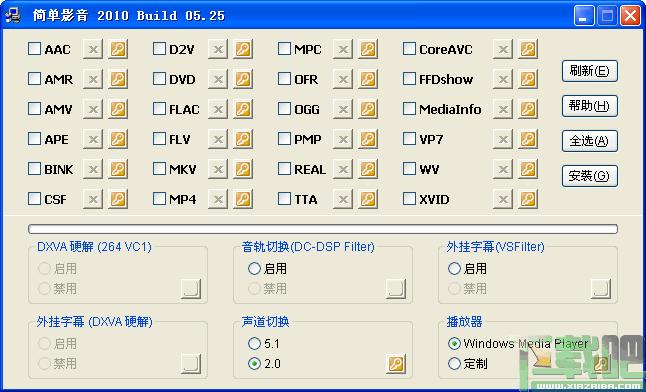The width and height of the screenshot is (646, 392).
Task: Minimize the 简单影音 window
Action: (x=584, y=16)
